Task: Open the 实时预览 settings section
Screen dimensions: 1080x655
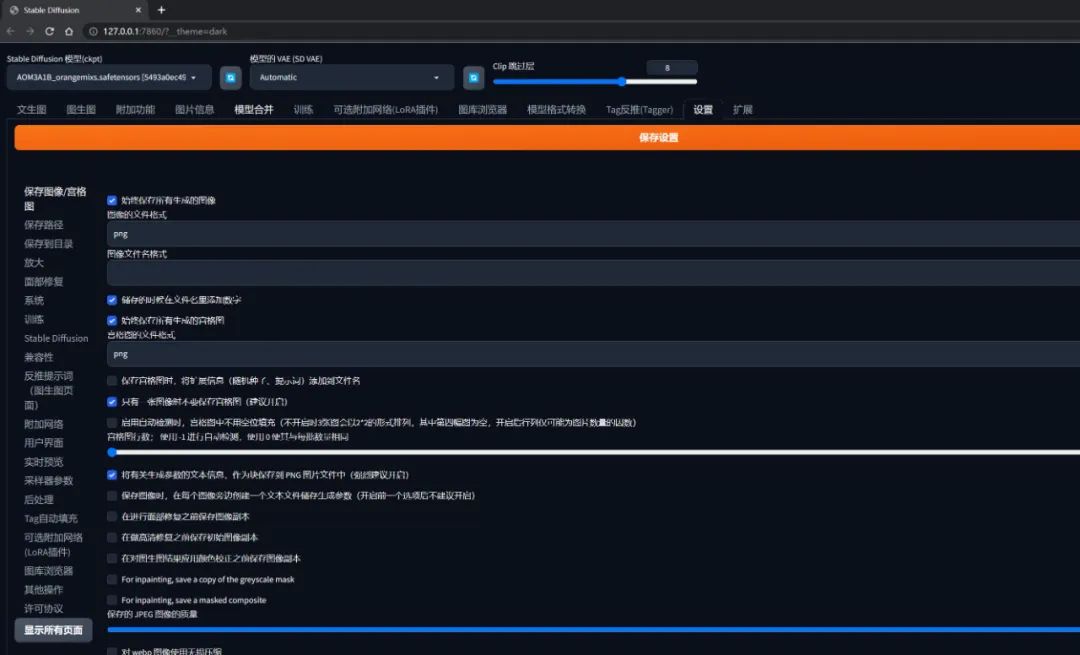Action: click(x=43, y=462)
